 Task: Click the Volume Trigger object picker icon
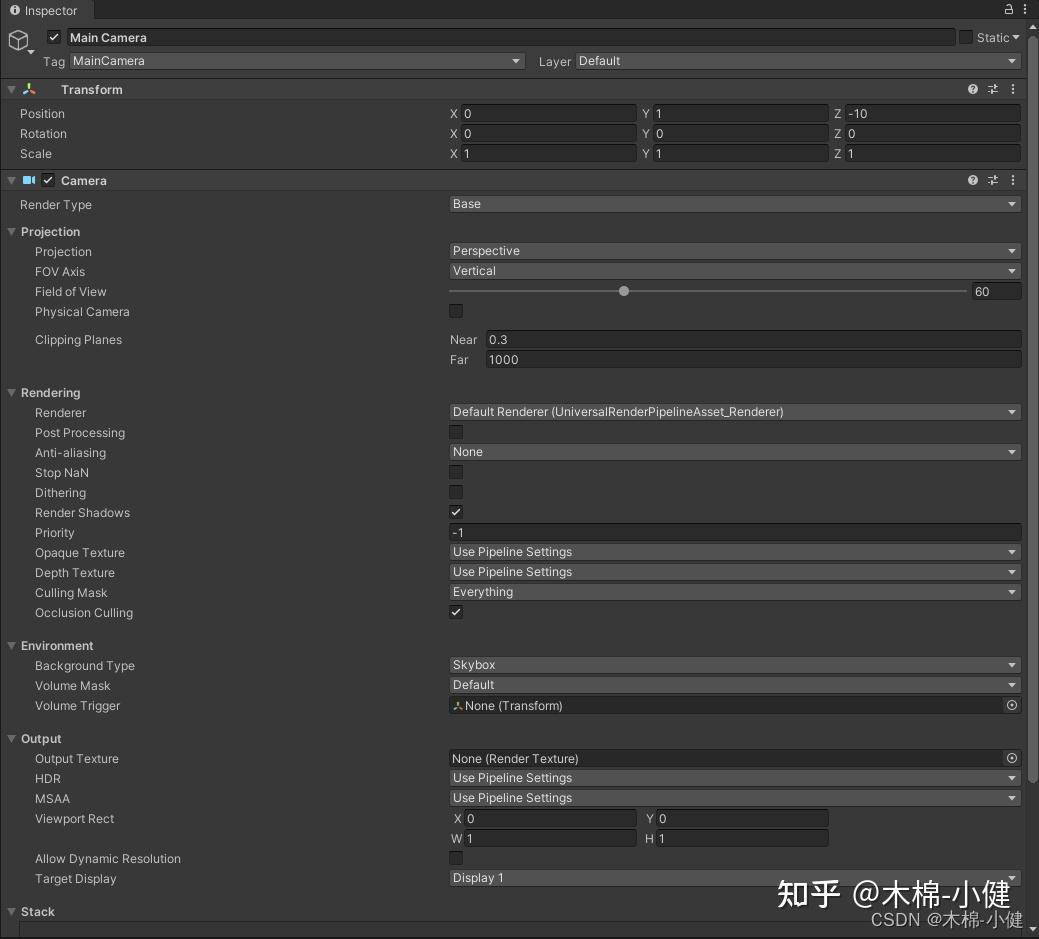1011,705
